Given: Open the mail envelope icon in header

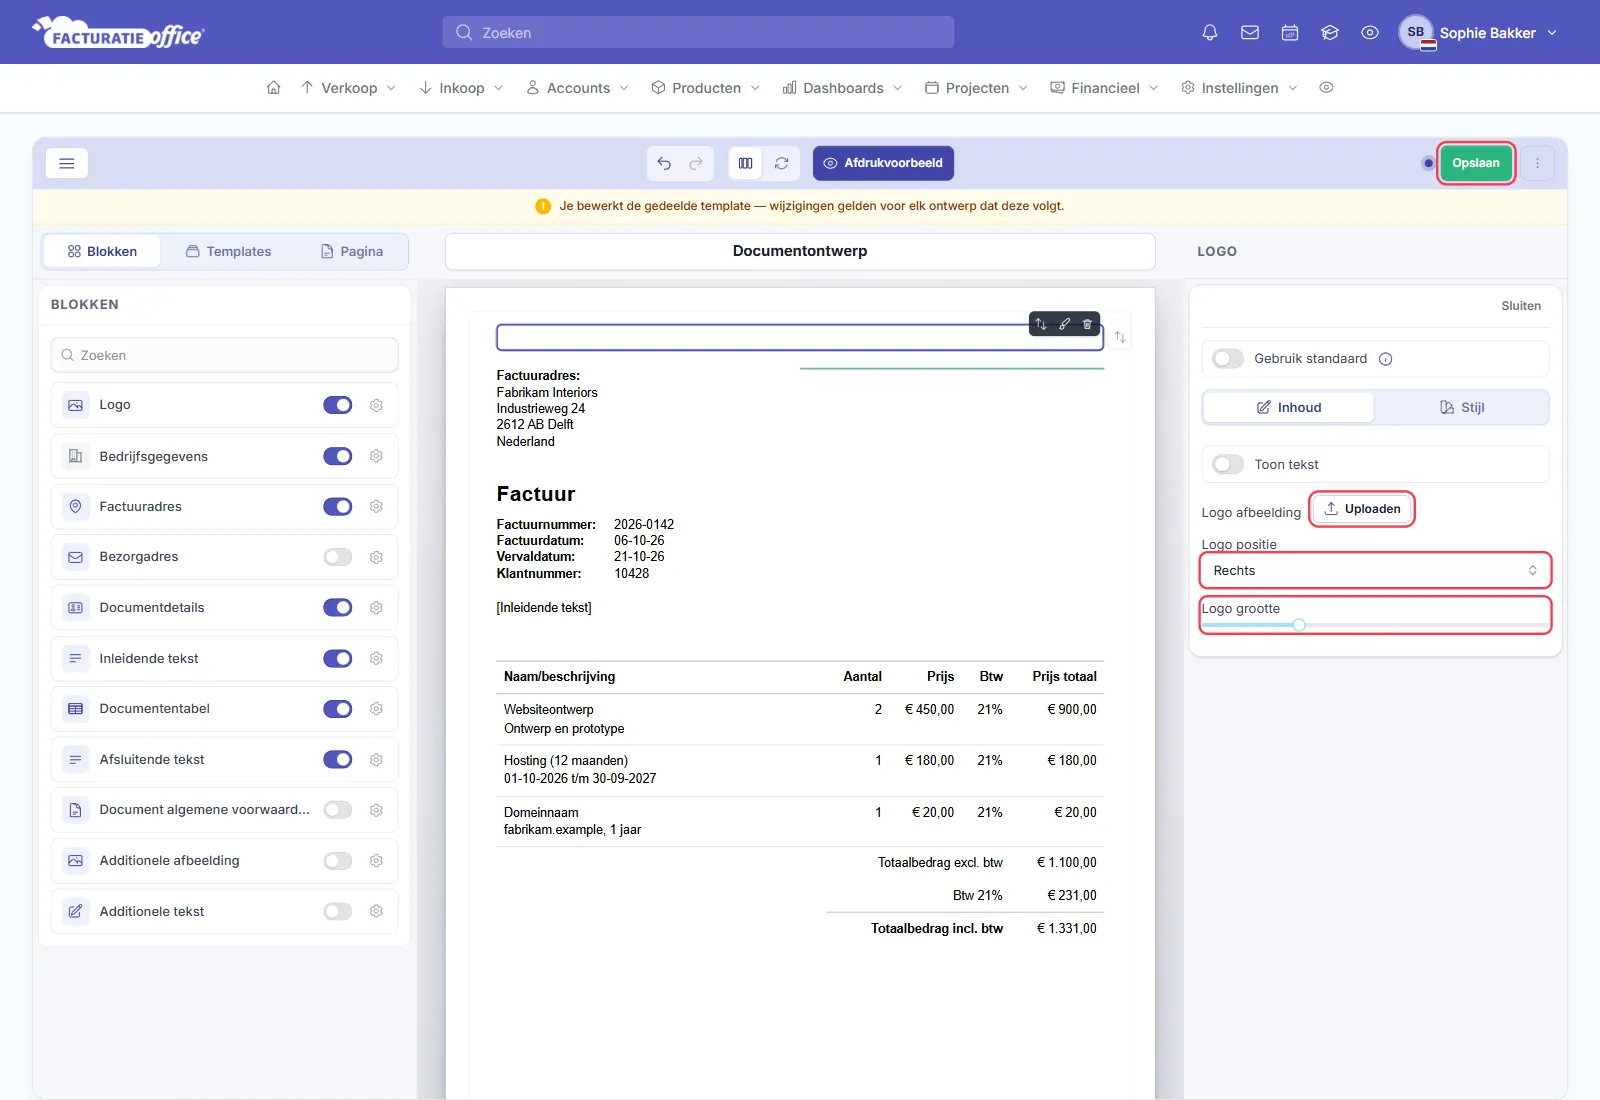Looking at the screenshot, I should coord(1250,32).
